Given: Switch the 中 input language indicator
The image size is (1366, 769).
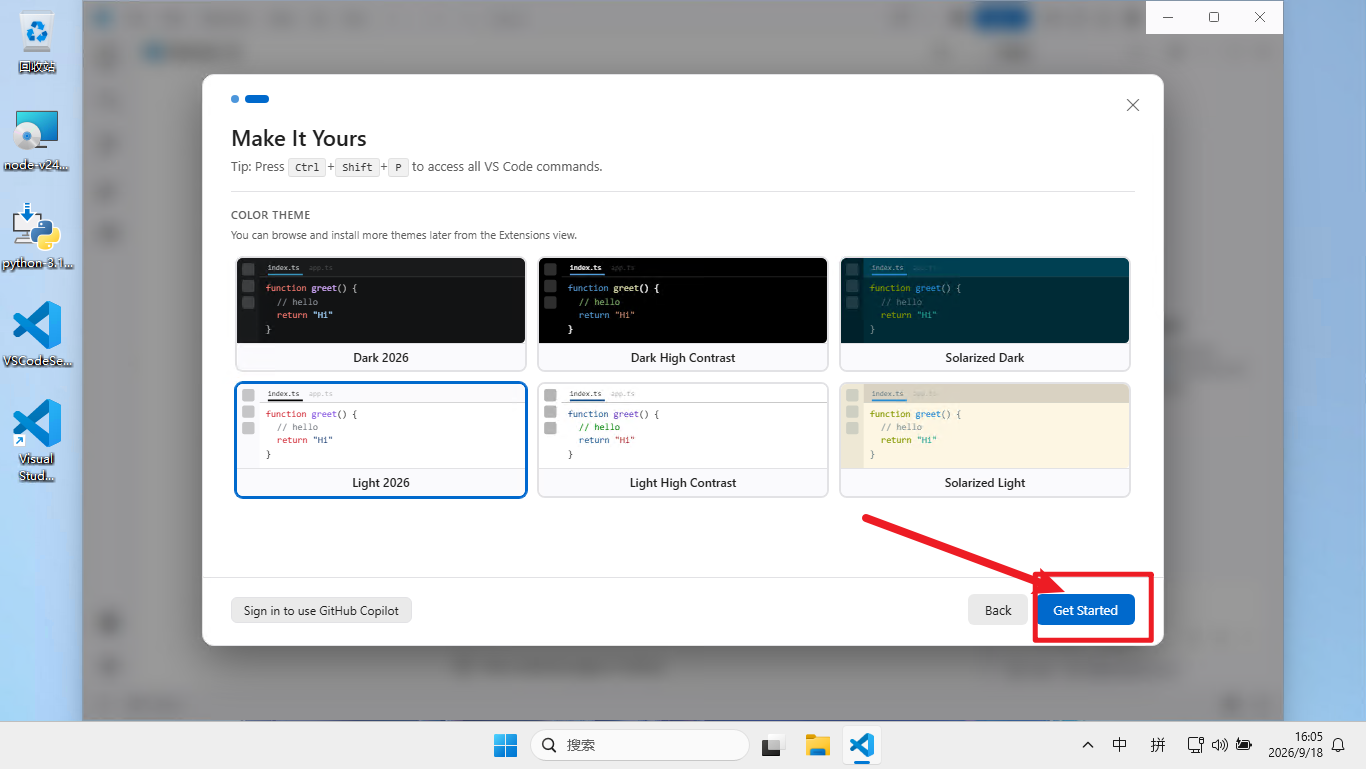Looking at the screenshot, I should (1120, 745).
